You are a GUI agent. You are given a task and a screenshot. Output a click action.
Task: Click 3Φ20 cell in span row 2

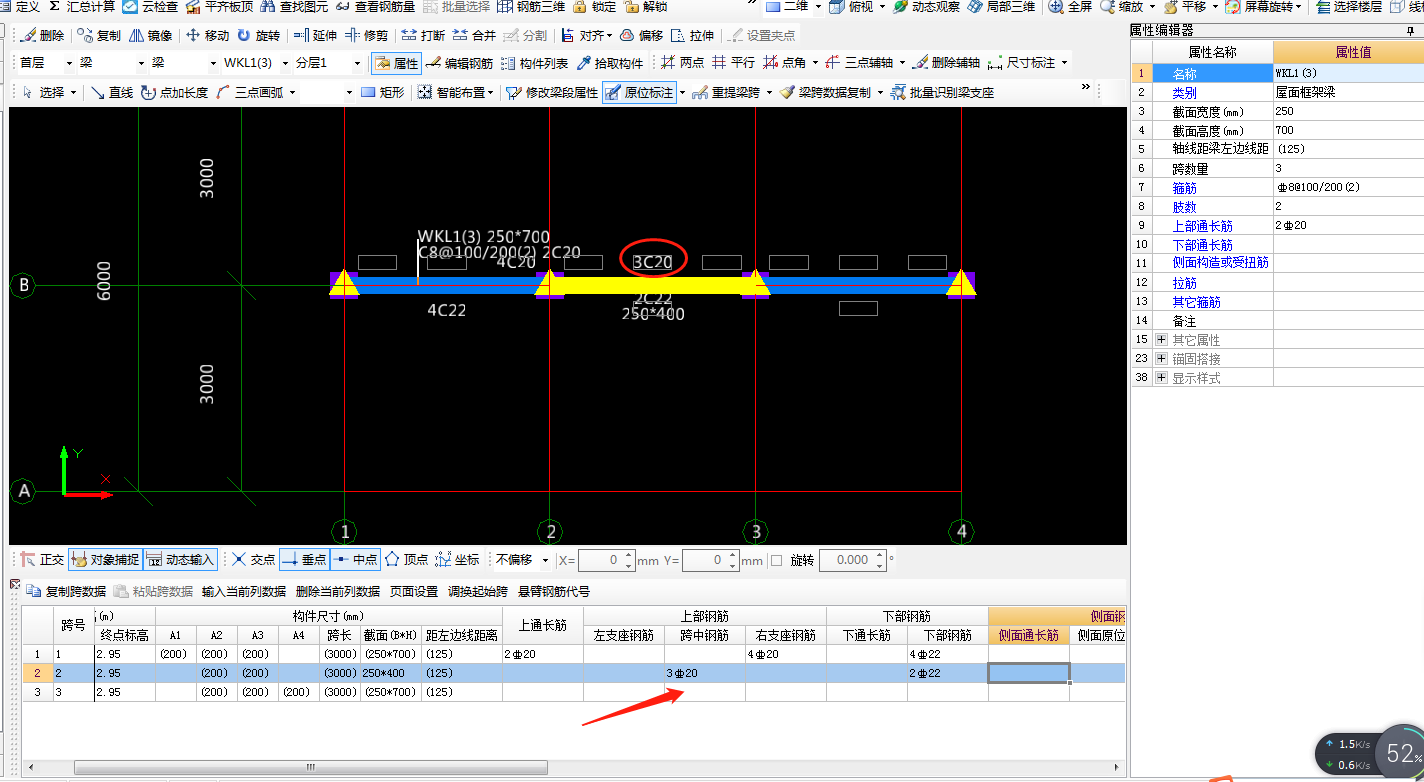point(705,673)
